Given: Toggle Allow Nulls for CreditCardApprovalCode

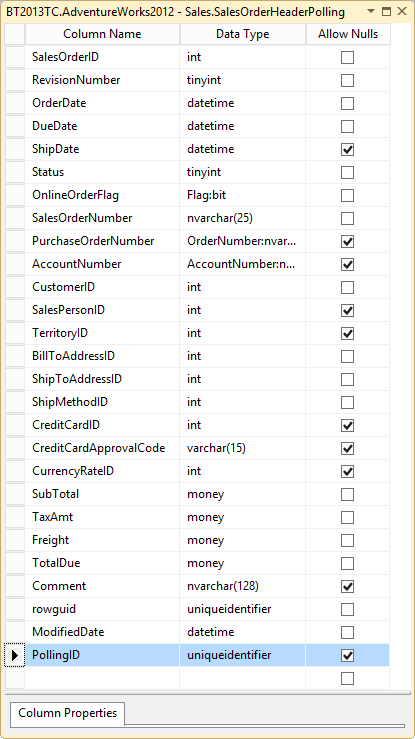Looking at the screenshot, I should pos(347,448).
